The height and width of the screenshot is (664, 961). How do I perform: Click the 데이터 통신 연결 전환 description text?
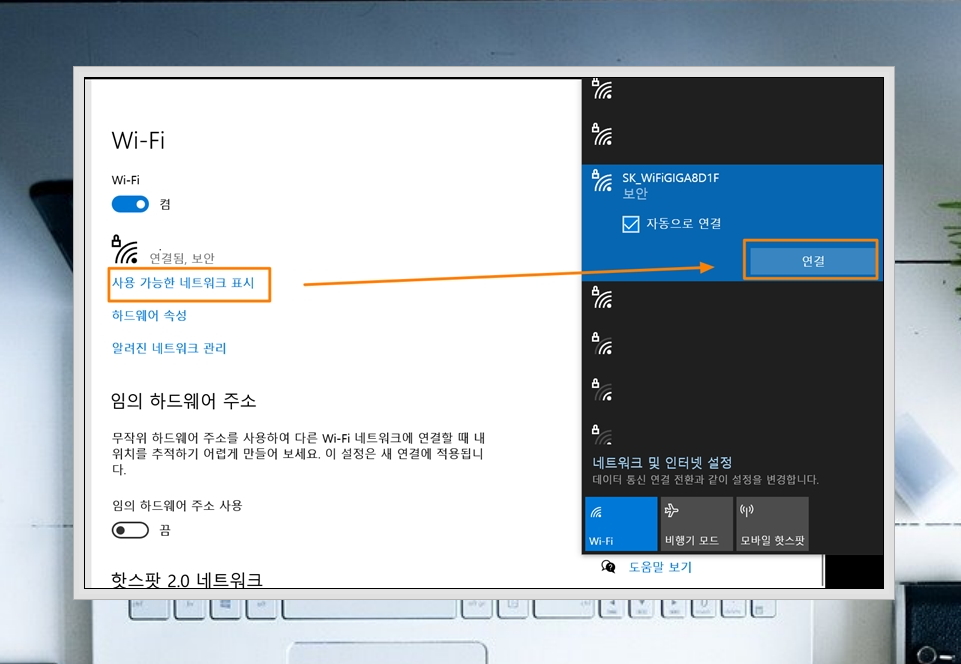tap(705, 479)
